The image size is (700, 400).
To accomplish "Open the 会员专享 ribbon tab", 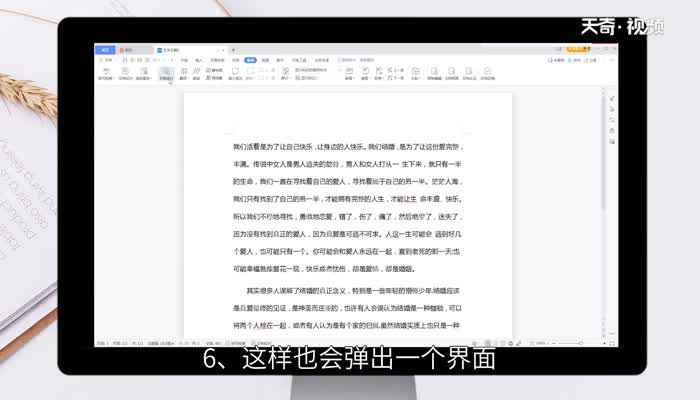I will click(322, 60).
